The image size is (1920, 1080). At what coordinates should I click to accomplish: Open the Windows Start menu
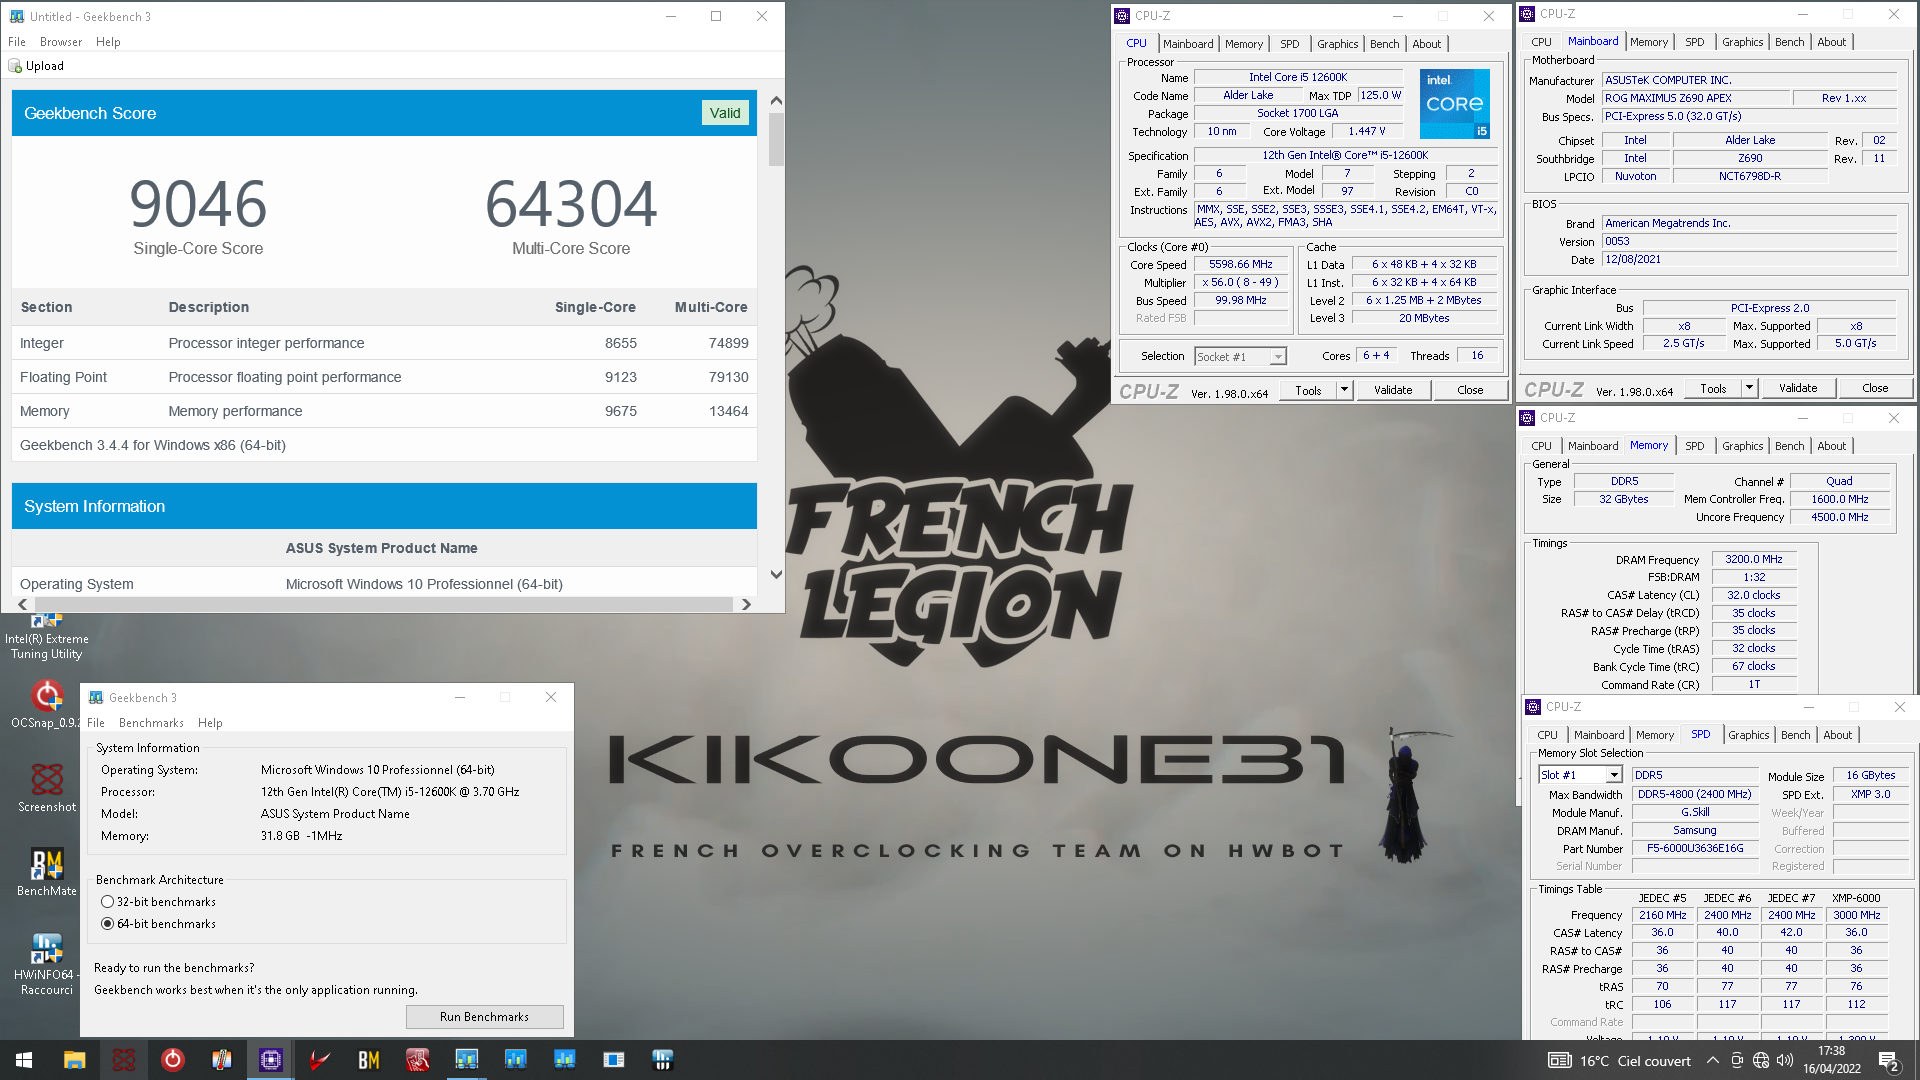[x=24, y=1060]
